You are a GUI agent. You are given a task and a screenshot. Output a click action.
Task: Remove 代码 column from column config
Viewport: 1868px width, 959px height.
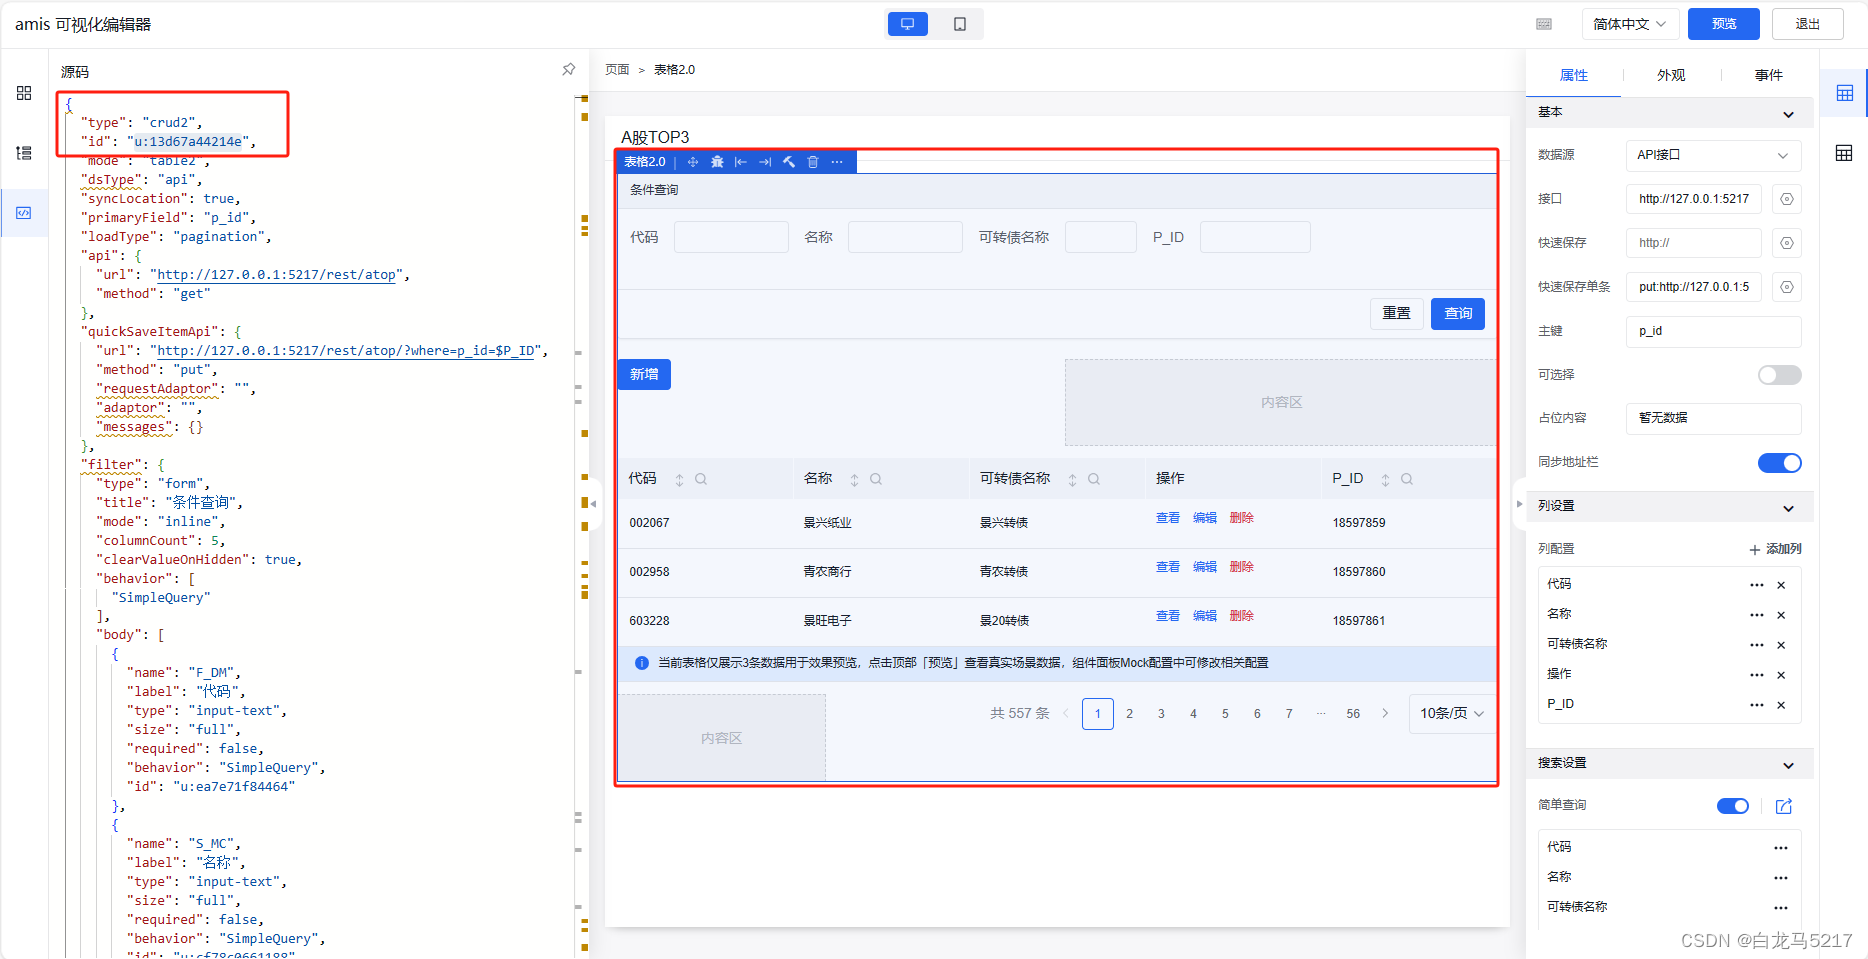(x=1781, y=585)
